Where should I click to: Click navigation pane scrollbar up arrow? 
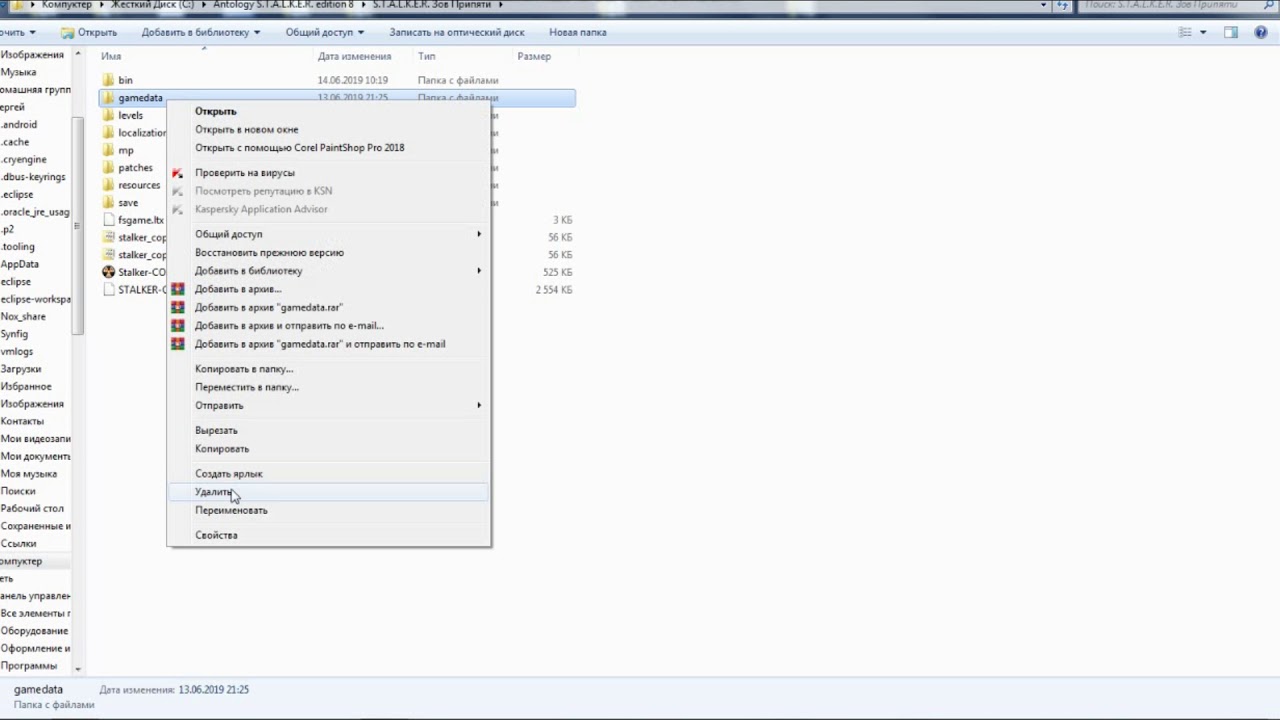pyautogui.click(x=78, y=54)
